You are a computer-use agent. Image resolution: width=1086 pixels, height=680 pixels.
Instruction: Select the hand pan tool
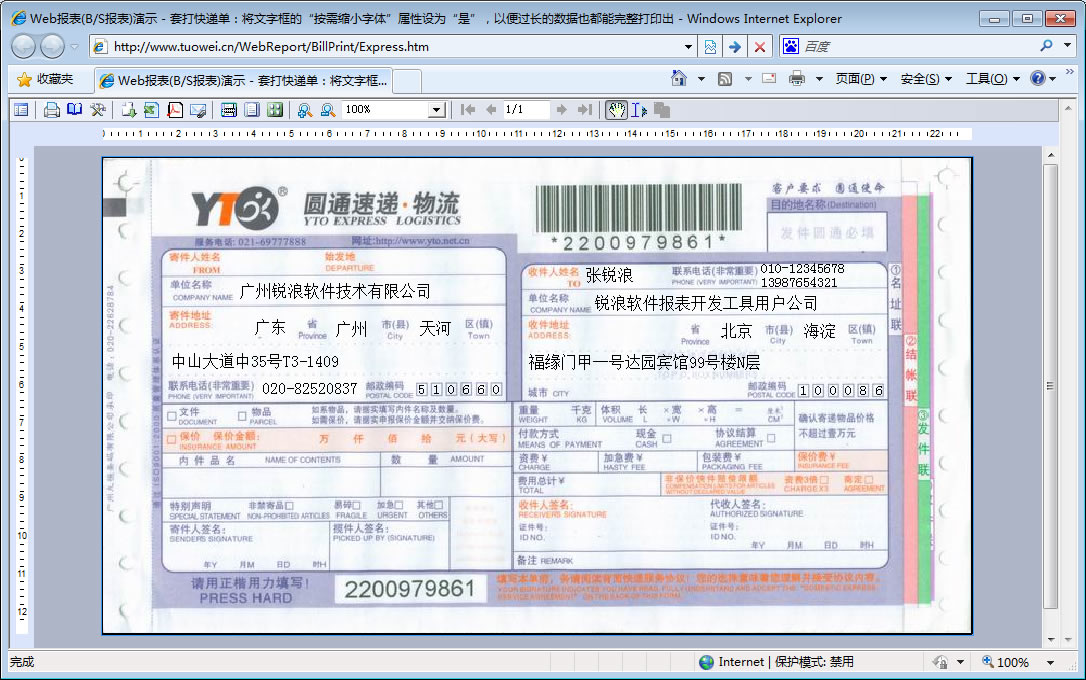coord(616,110)
